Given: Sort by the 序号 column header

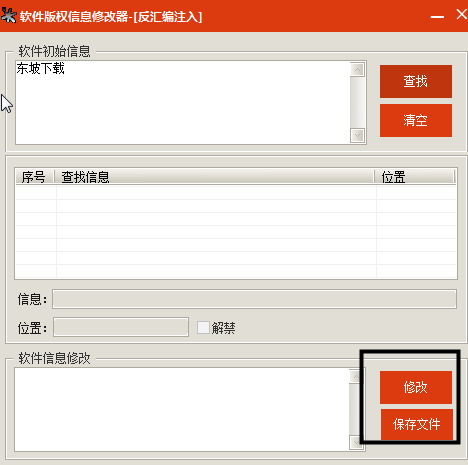Looking at the screenshot, I should pos(35,177).
